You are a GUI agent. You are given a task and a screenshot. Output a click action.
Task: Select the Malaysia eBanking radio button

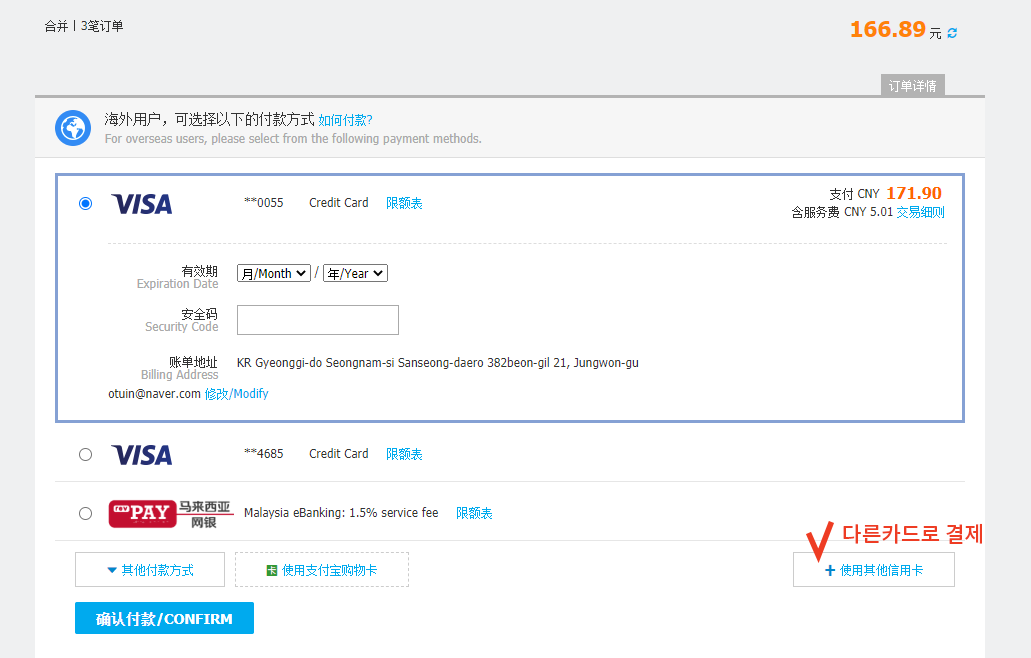[x=85, y=513]
